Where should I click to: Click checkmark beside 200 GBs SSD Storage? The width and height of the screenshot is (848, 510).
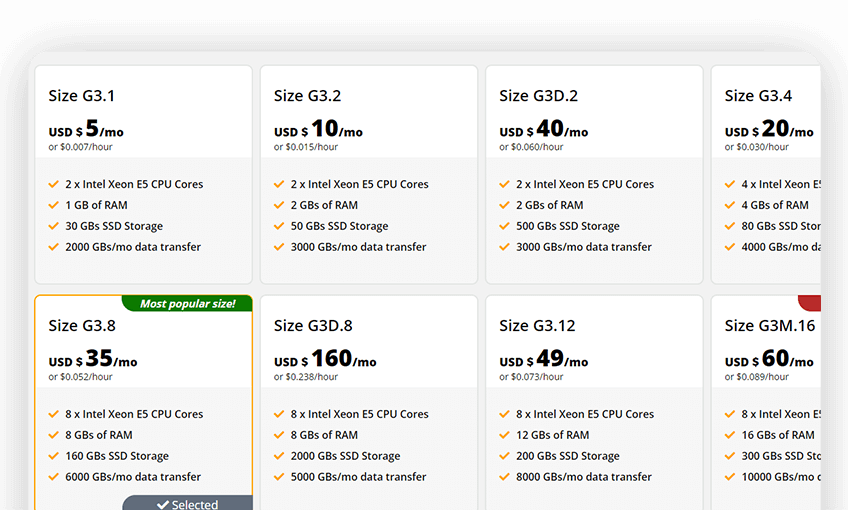point(505,456)
